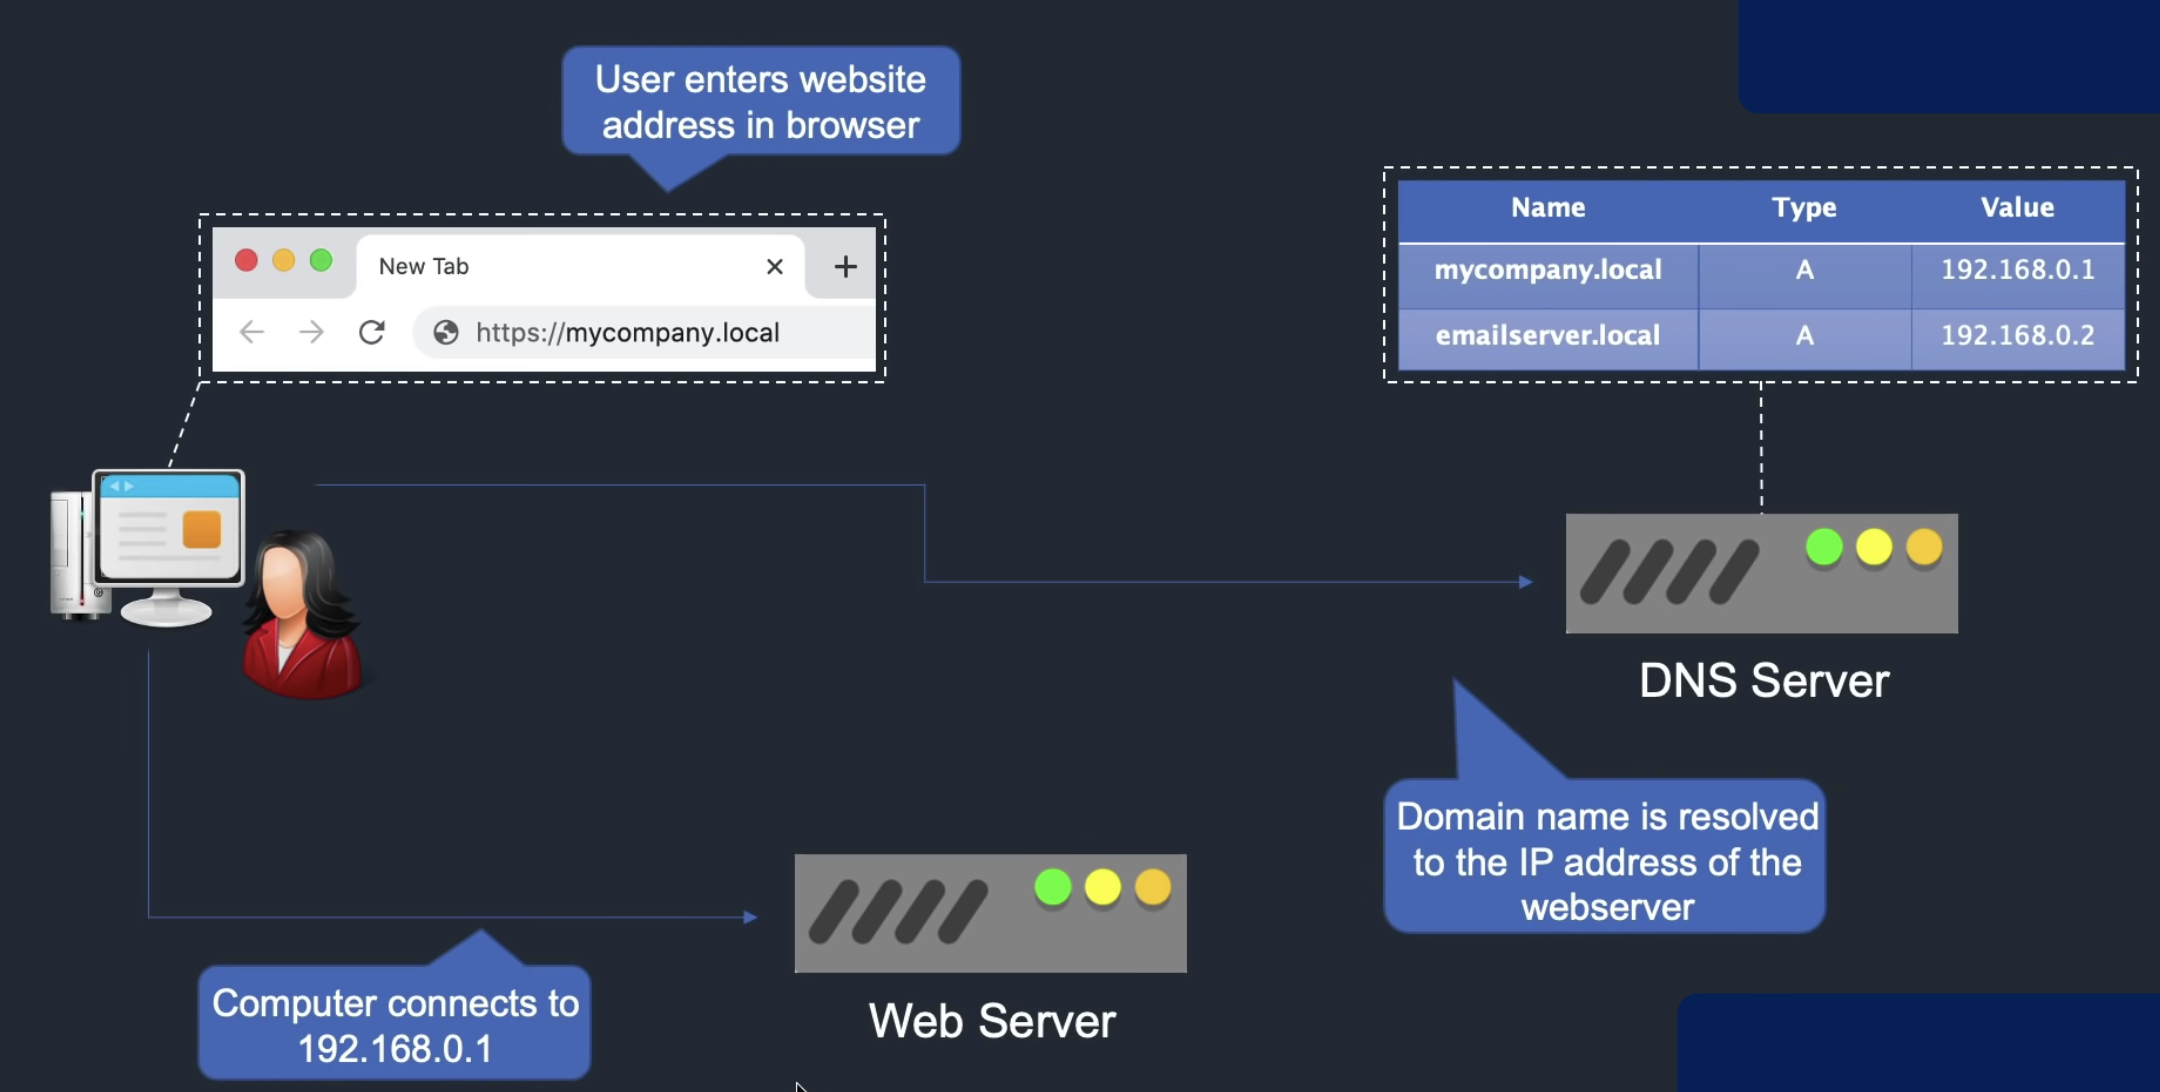Select the mycompany.local table row

[x=1760, y=270]
